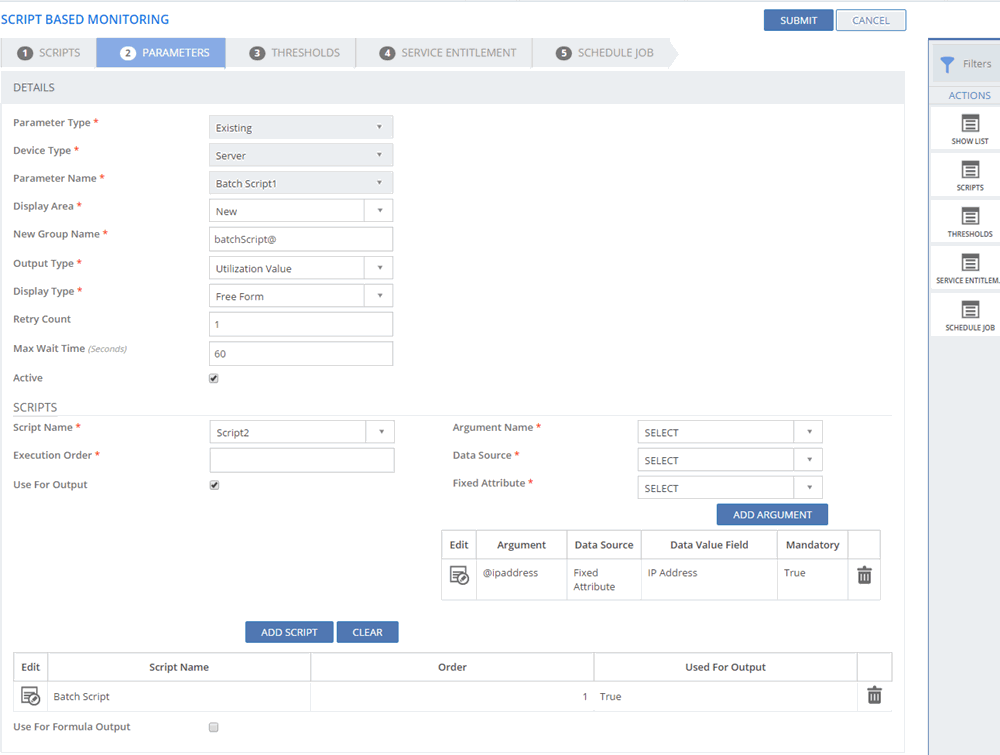
Task: Open the Output Type dropdown
Action: point(301,268)
